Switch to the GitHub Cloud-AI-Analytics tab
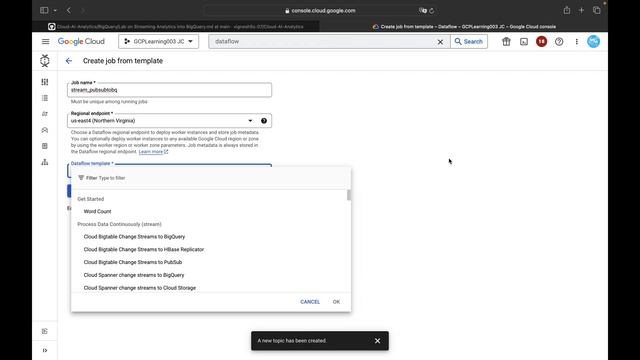640x360 pixels. (x=176, y=27)
